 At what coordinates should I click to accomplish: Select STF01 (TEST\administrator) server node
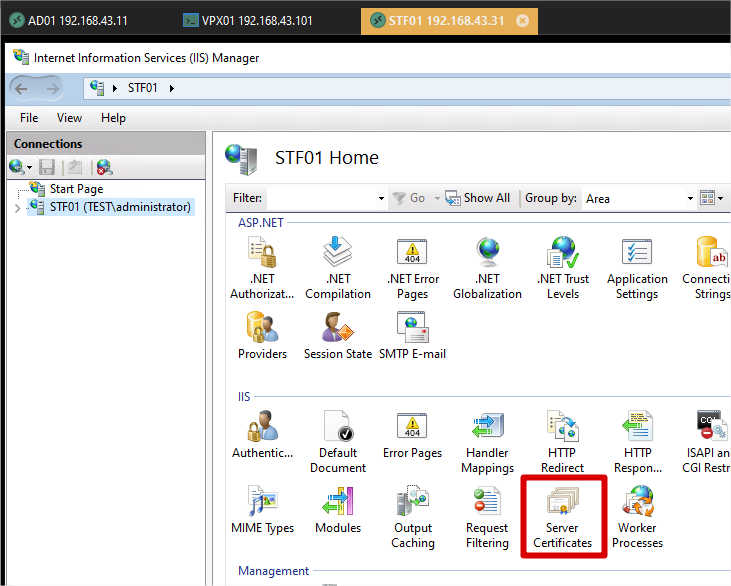tap(110, 207)
